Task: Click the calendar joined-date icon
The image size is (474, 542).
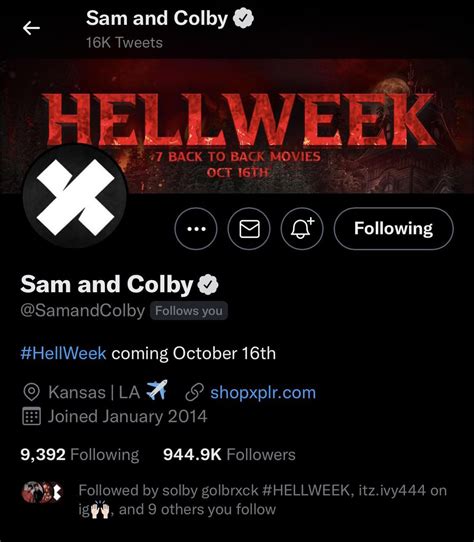Action: click(x=31, y=416)
